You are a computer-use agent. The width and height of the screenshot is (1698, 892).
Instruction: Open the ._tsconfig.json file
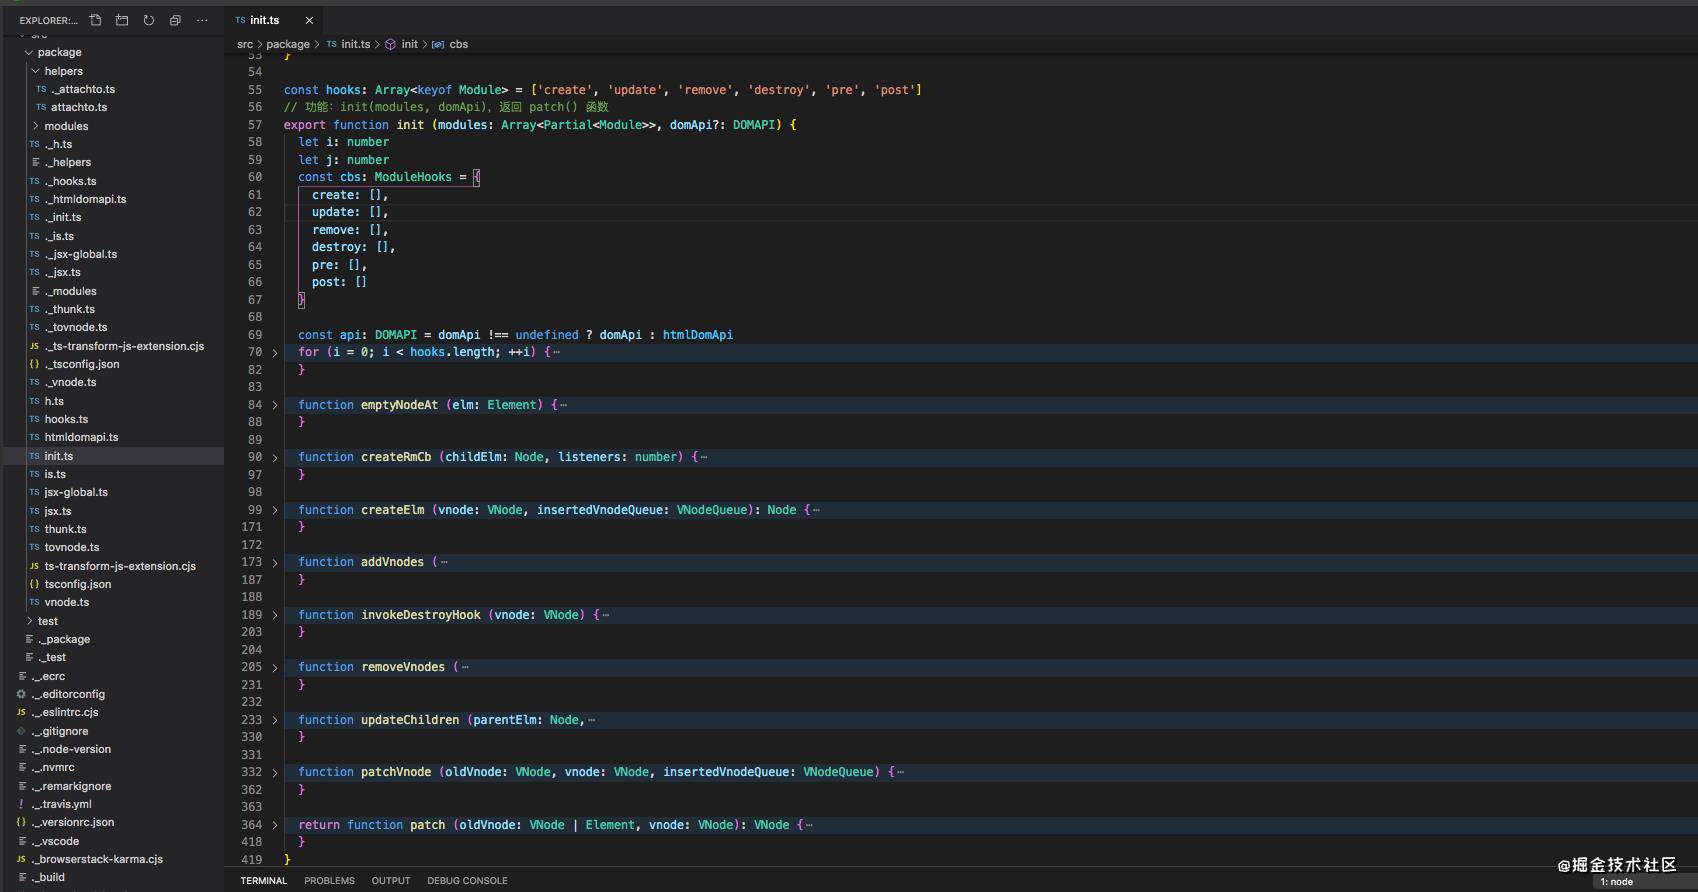(x=82, y=364)
